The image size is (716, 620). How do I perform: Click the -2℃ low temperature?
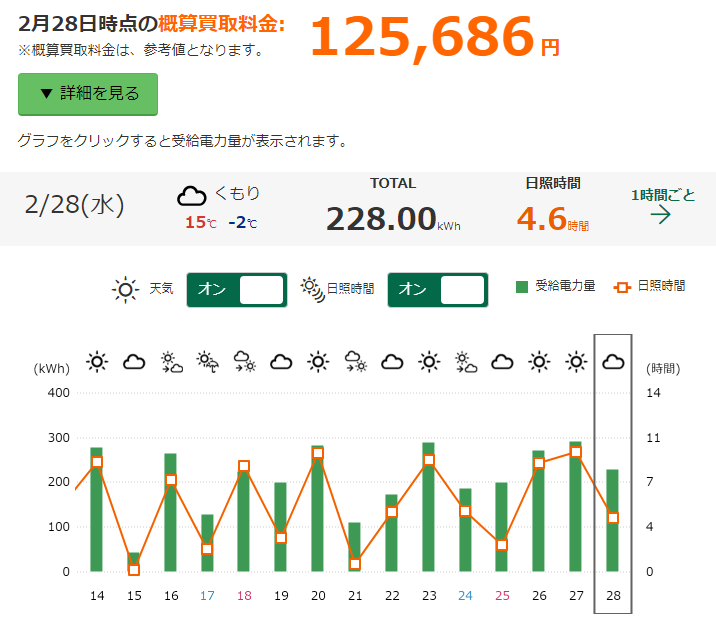(243, 222)
